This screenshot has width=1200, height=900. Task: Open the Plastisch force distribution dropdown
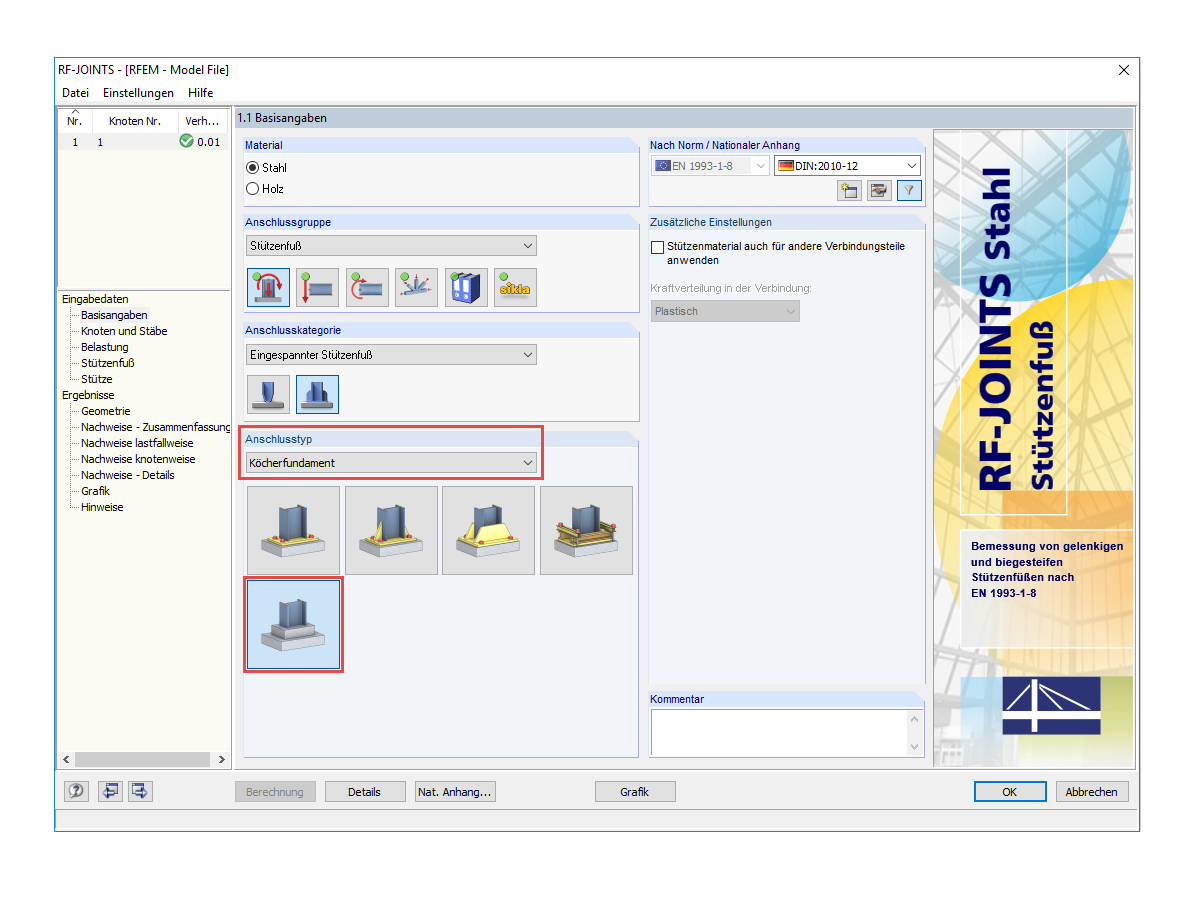coord(725,311)
